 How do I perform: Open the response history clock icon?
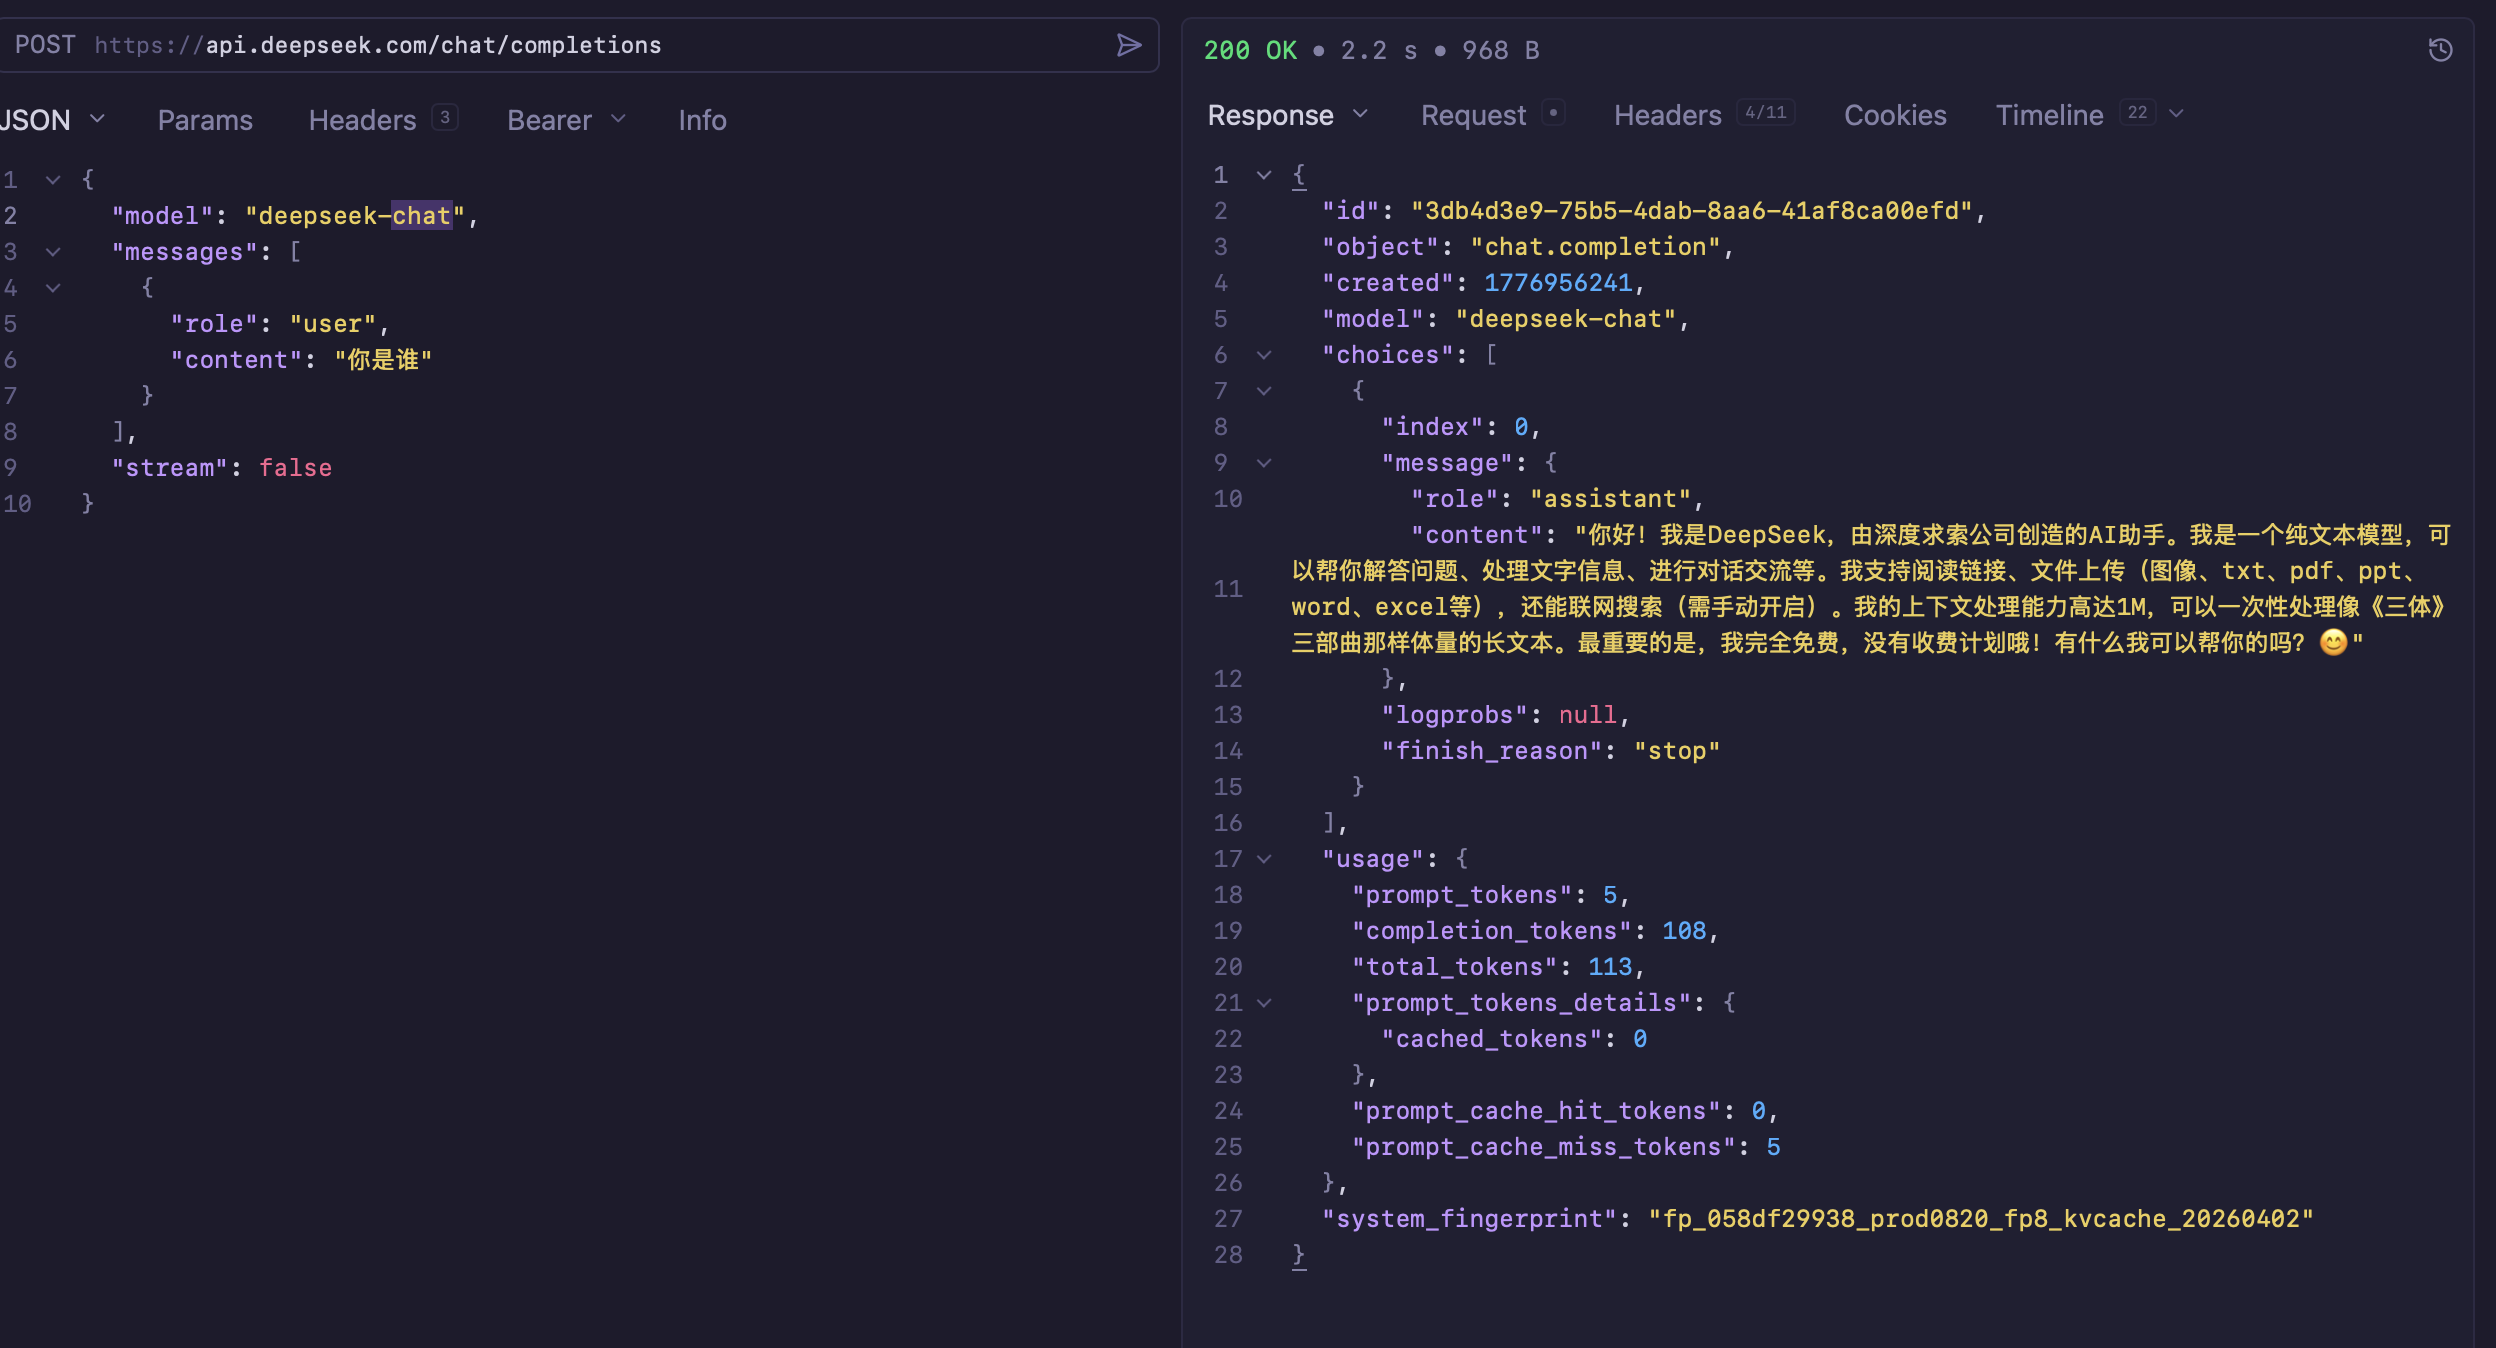tap(2440, 50)
